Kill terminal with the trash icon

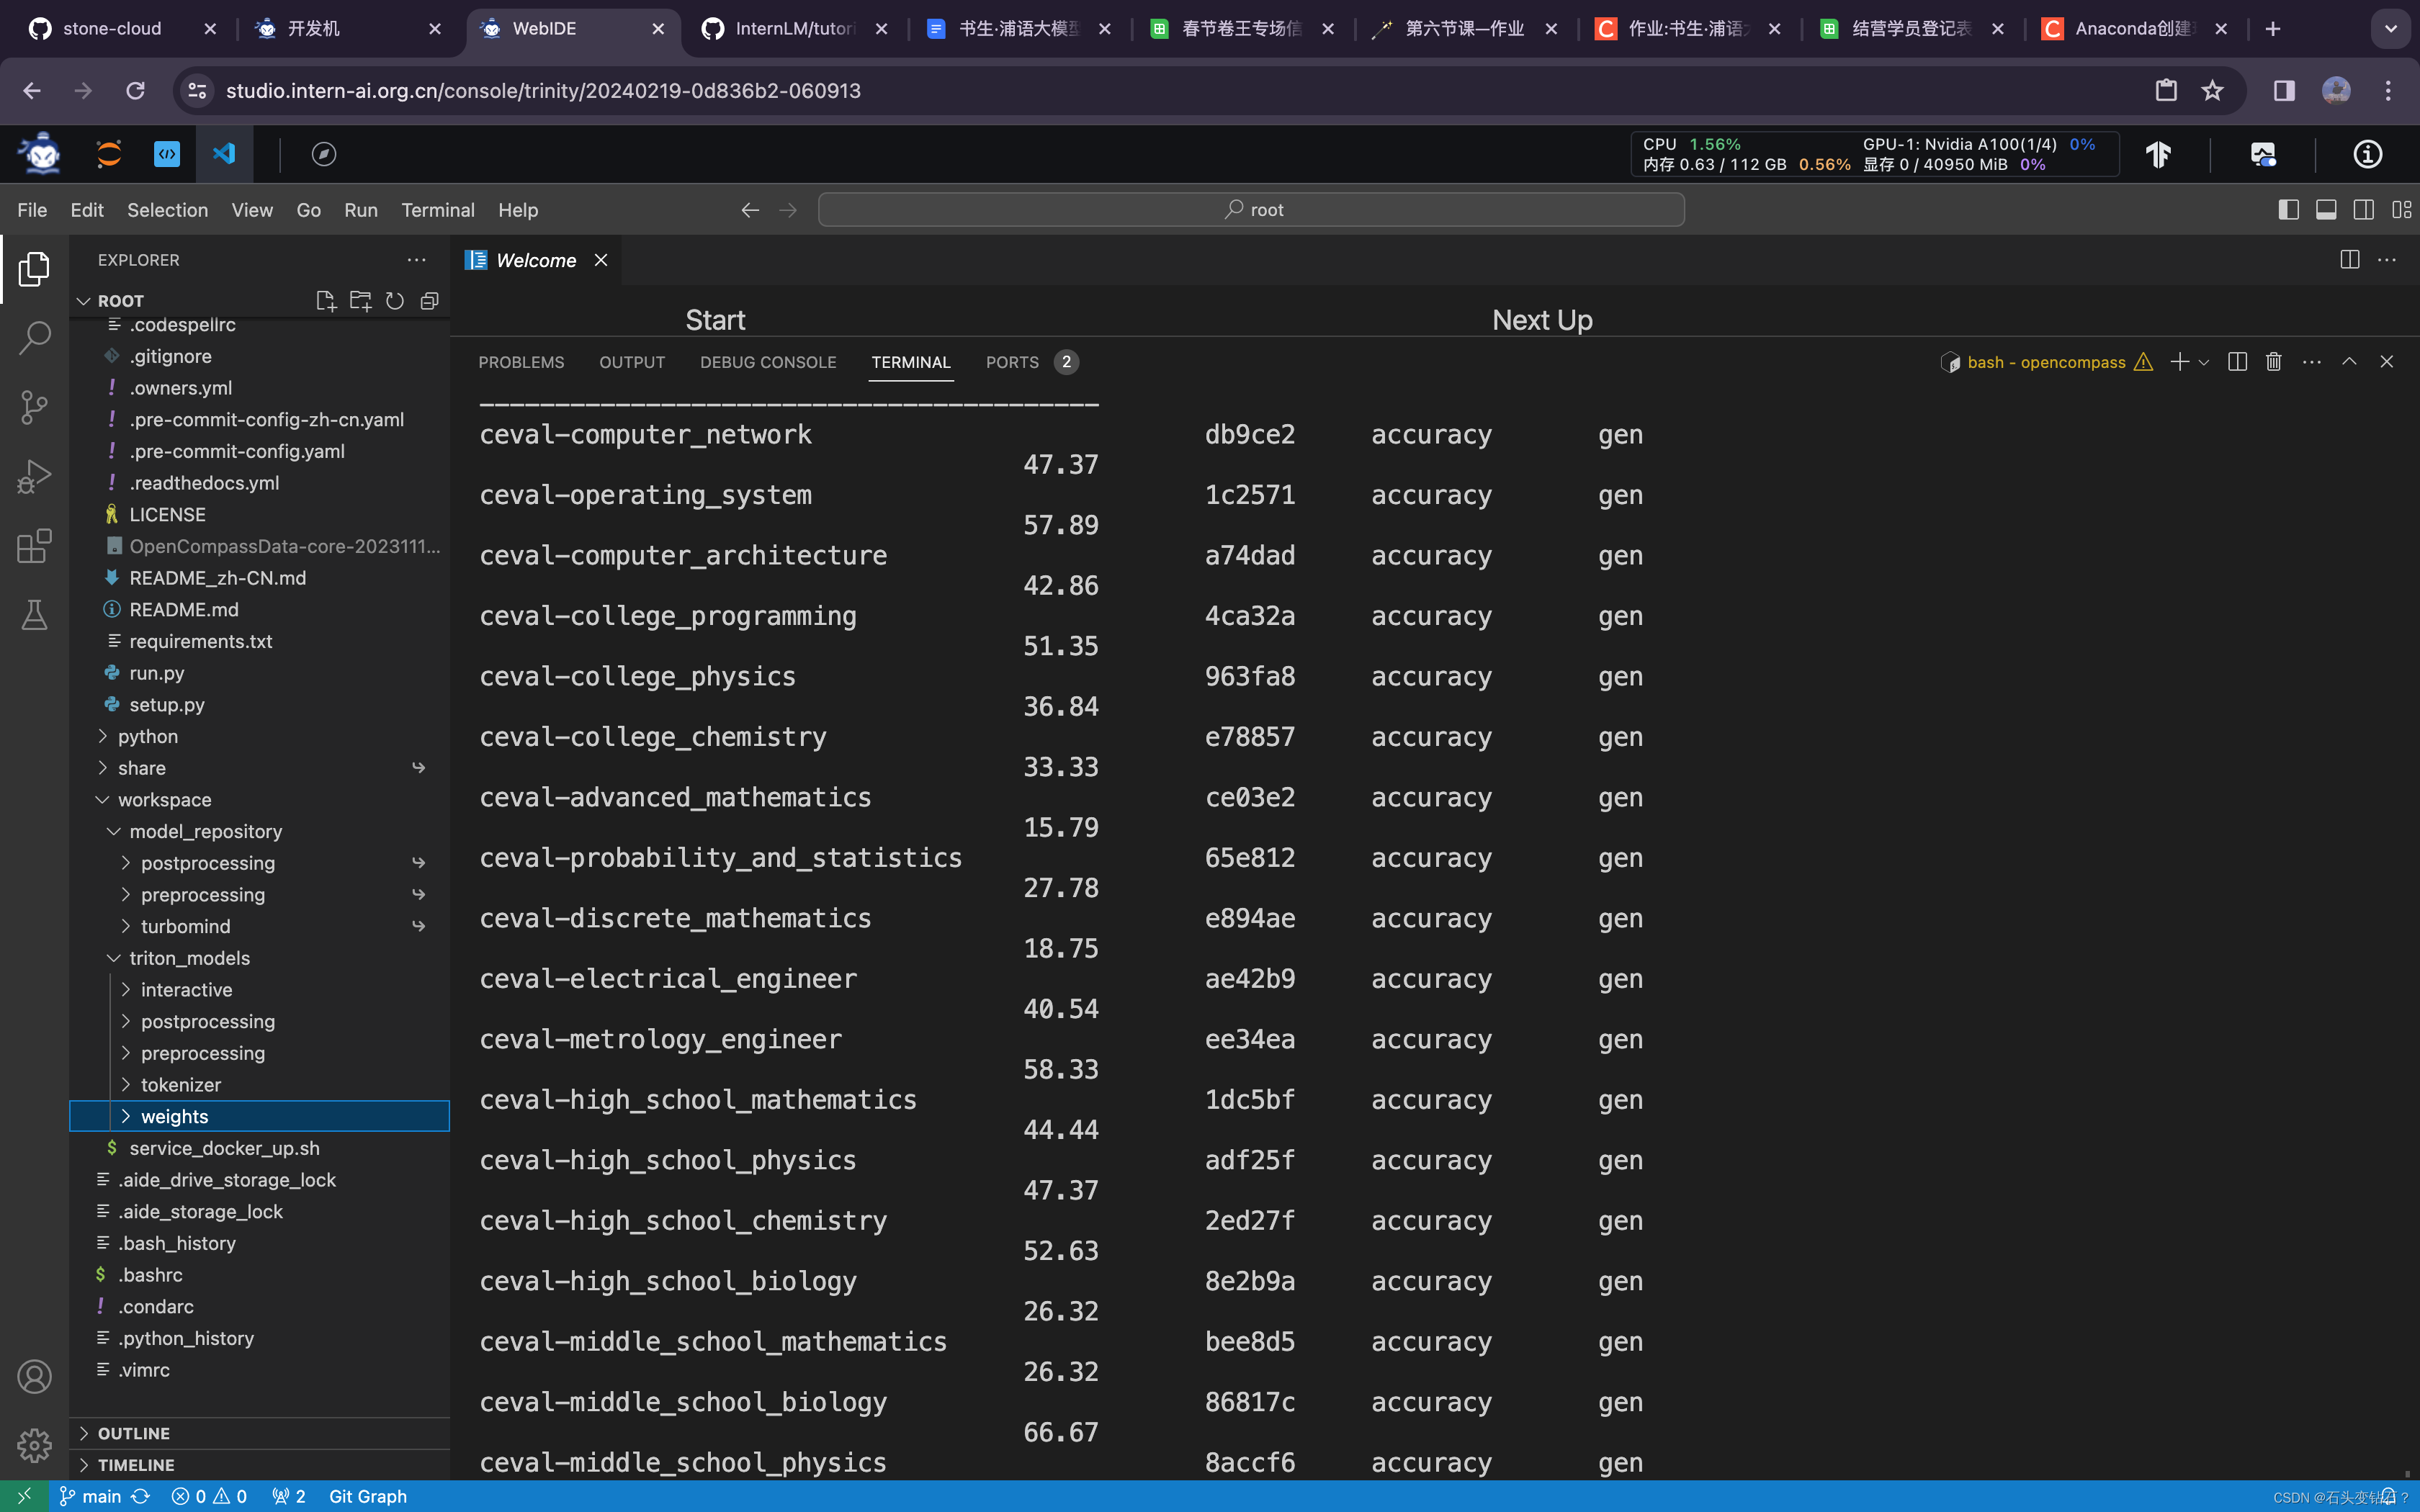coord(2273,362)
